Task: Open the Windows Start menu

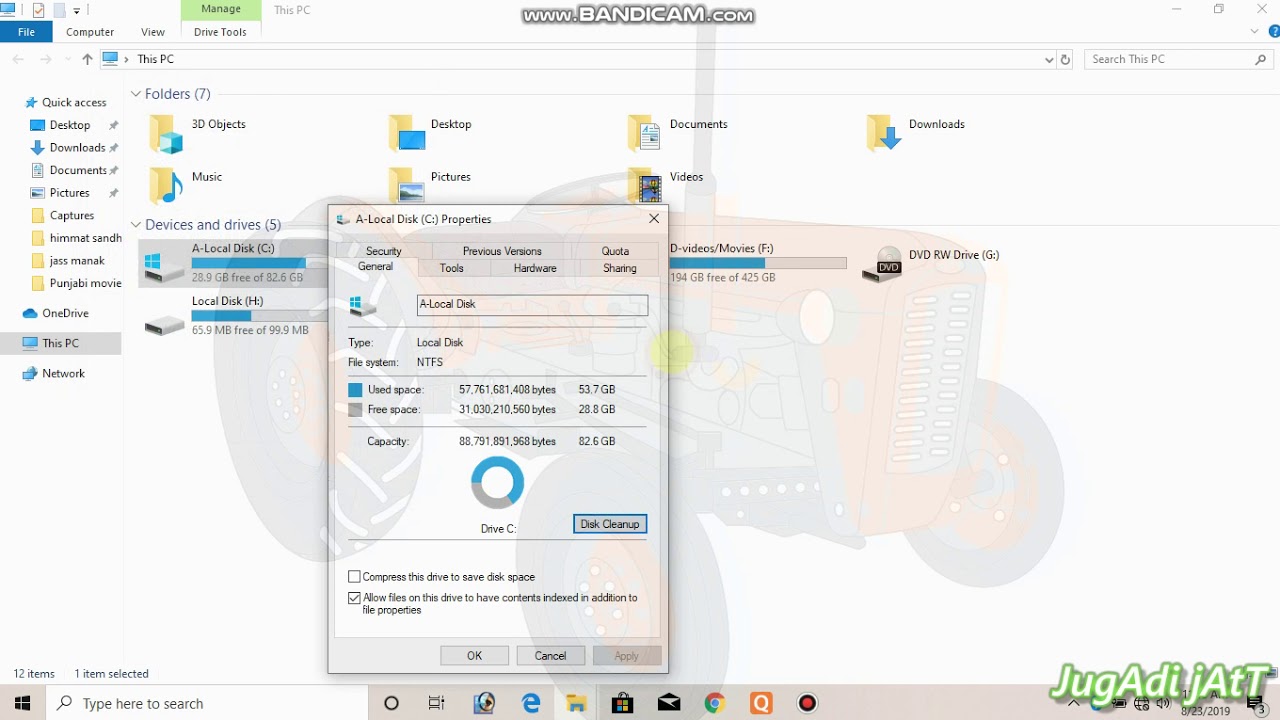Action: click(23, 703)
